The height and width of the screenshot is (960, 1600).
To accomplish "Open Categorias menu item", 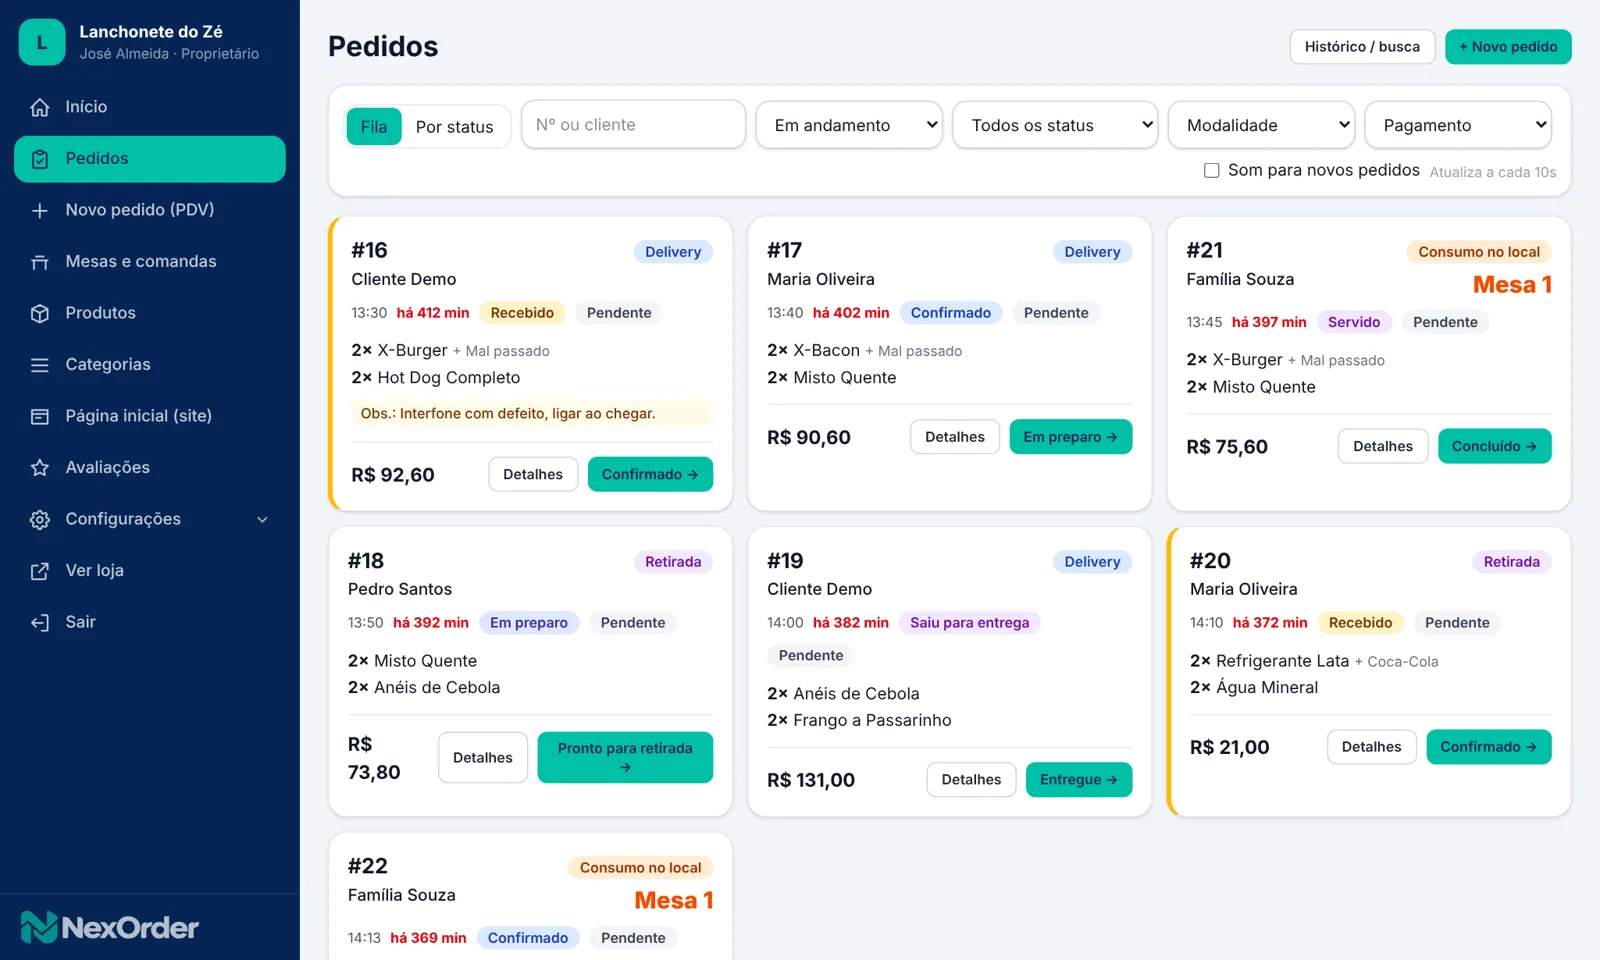I will 150,365.
